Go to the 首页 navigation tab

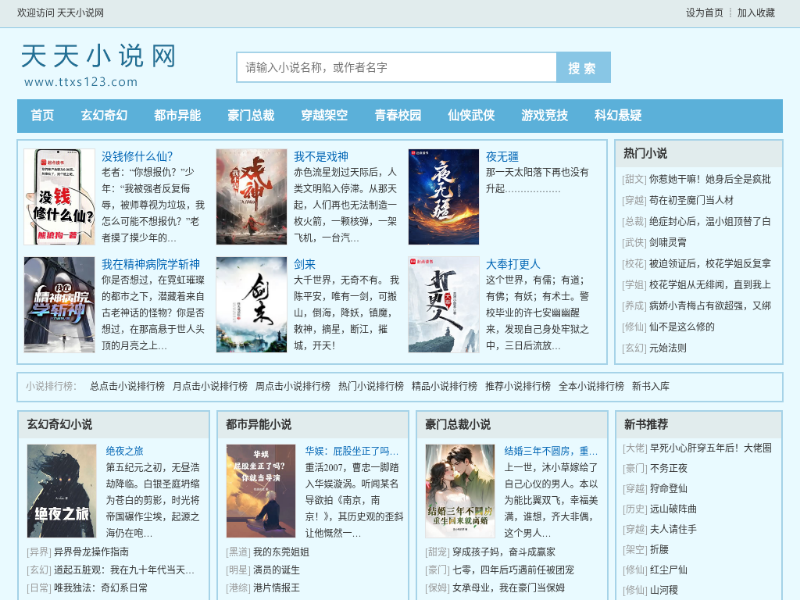click(x=42, y=116)
